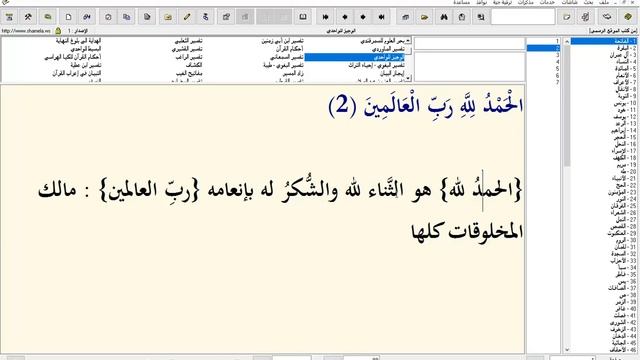The height and width of the screenshot is (360, 640).
Task: Select surah 5 - المائدة in the list
Action: click(x=603, y=69)
